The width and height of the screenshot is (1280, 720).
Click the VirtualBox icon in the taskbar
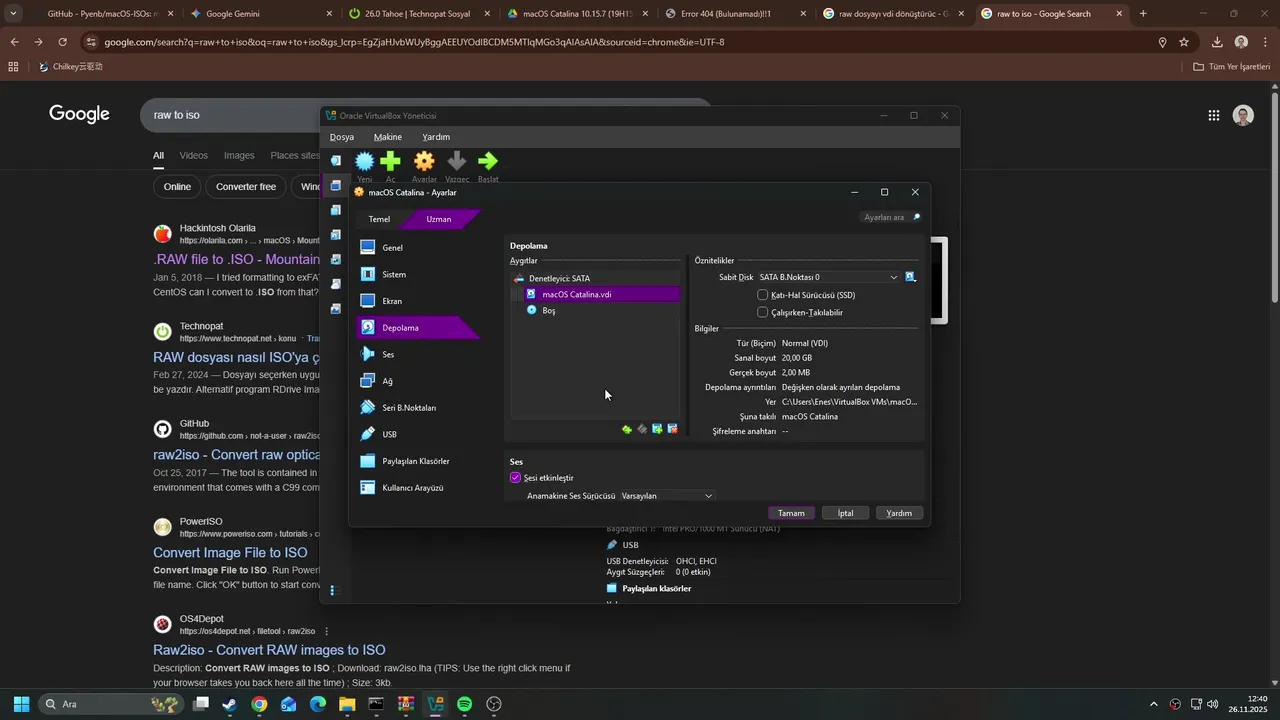[435, 704]
